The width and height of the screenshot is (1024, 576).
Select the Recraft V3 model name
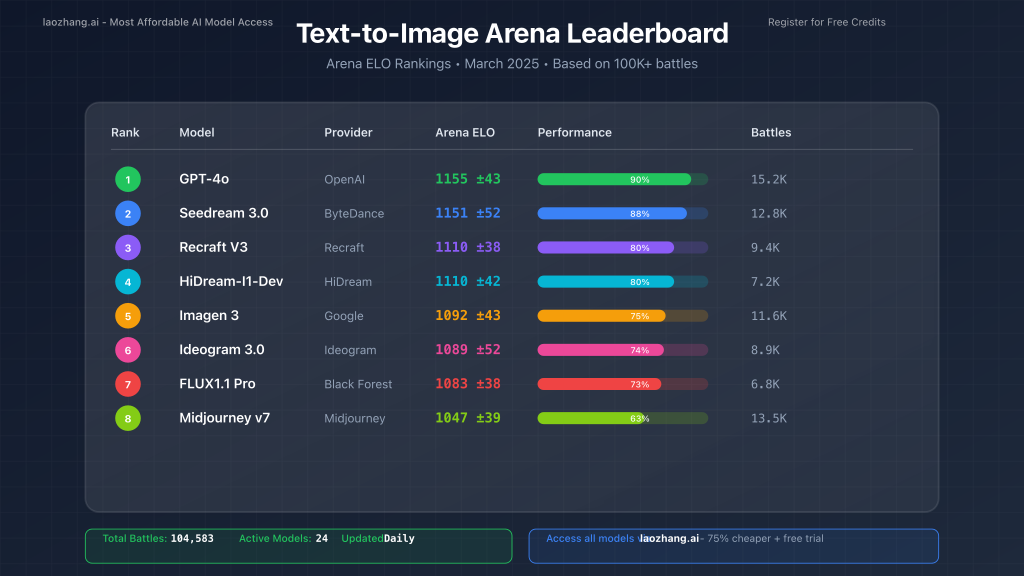(214, 248)
